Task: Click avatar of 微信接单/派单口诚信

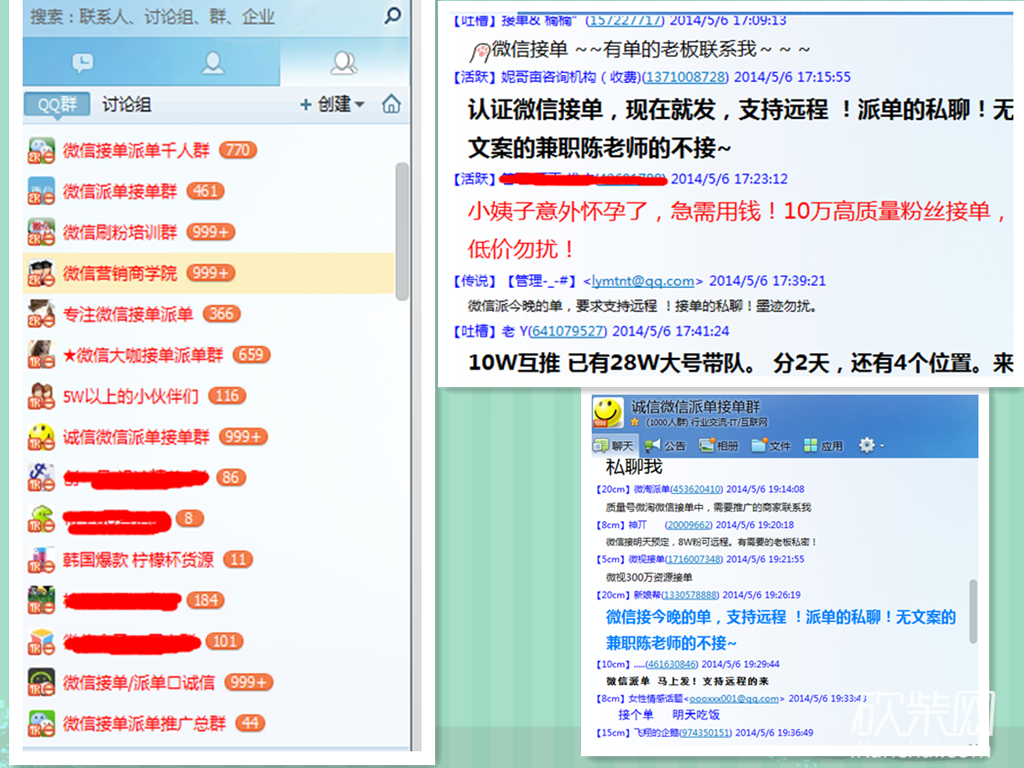Action: coord(41,682)
